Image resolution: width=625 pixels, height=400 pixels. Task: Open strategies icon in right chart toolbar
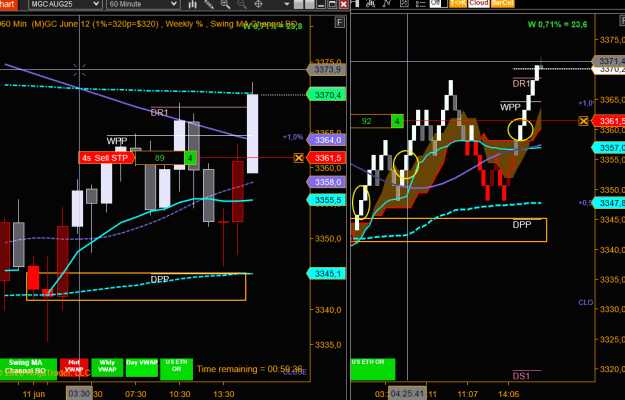(387, 3)
